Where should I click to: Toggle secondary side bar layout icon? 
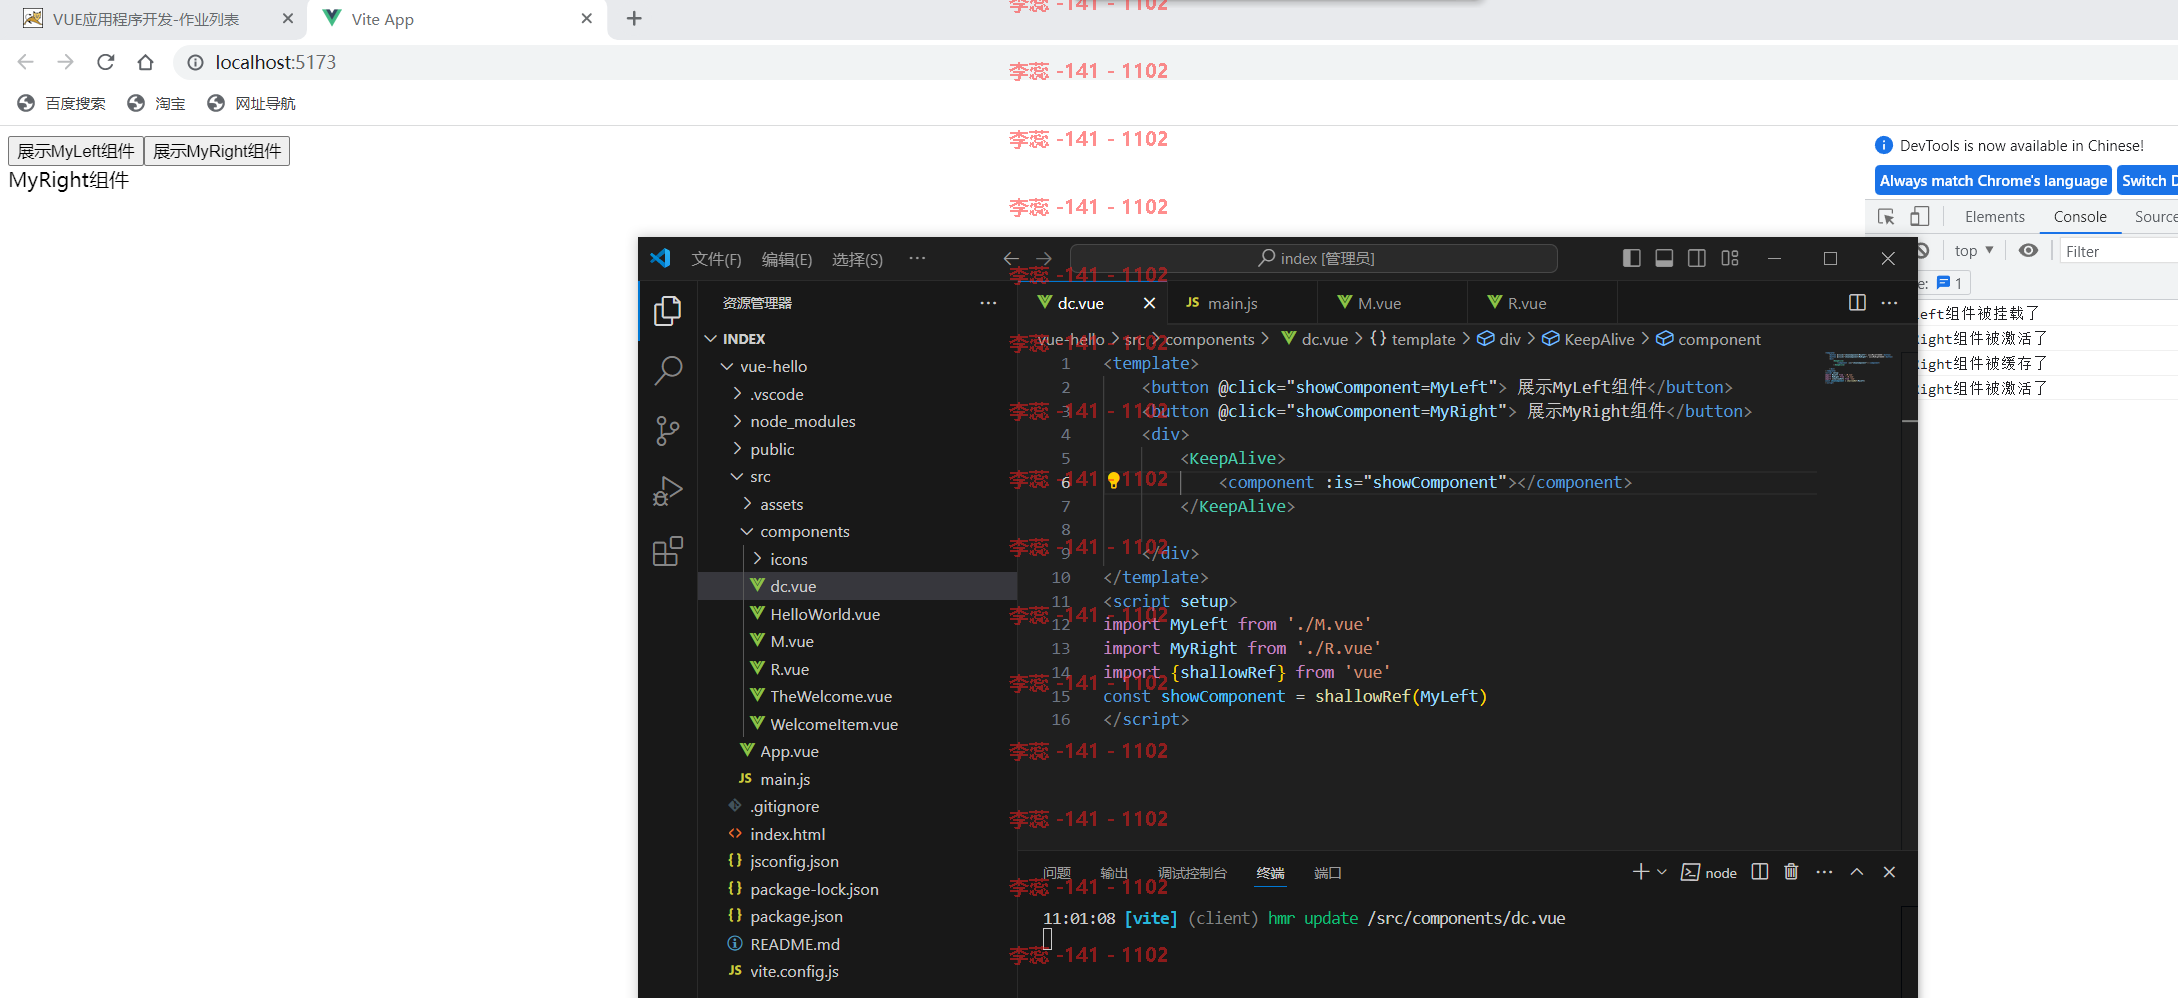(x=1697, y=258)
